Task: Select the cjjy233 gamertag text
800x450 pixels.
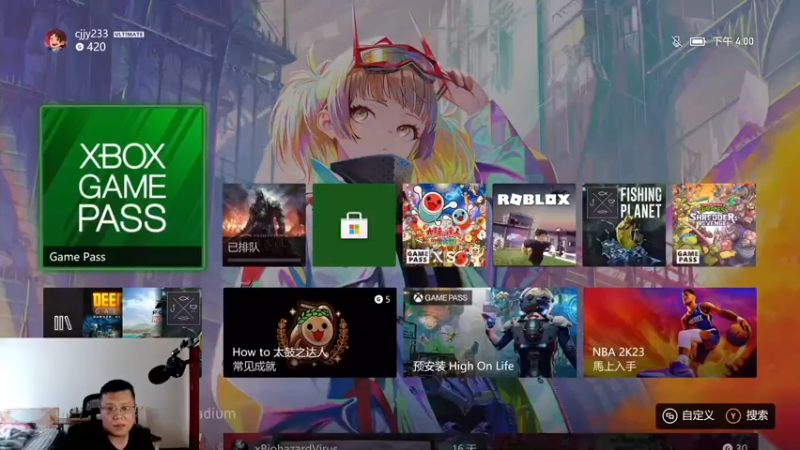Action: click(x=91, y=34)
